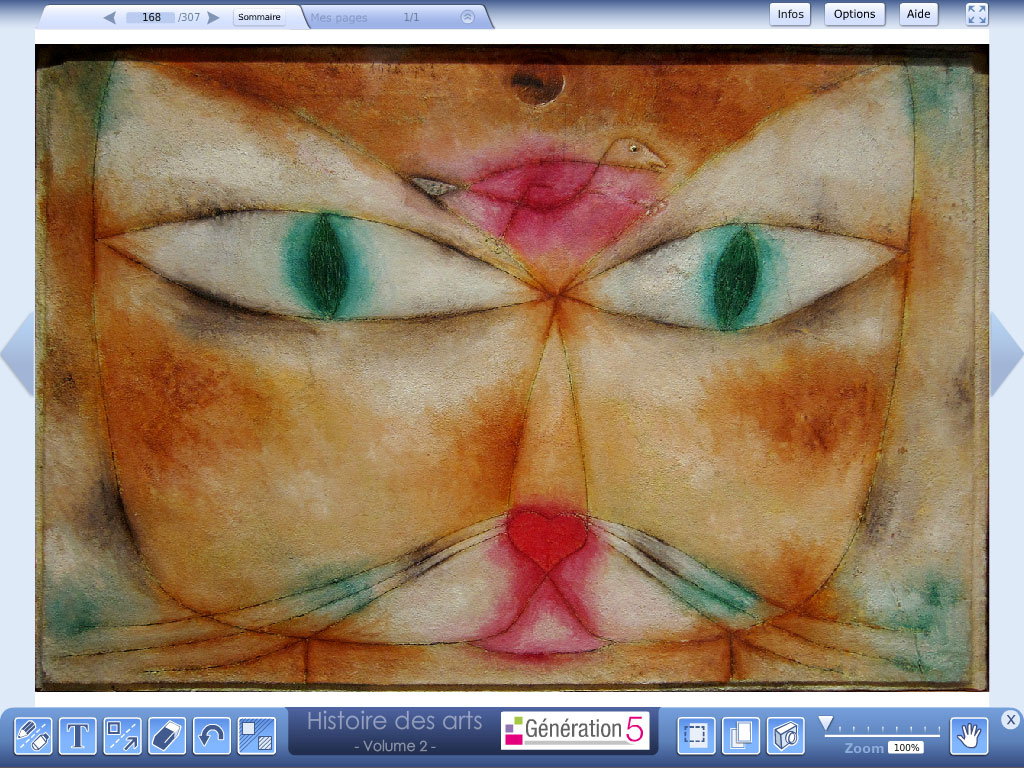The image size is (1024, 768).
Task: Click the Zoom slider track
Action: point(880,733)
